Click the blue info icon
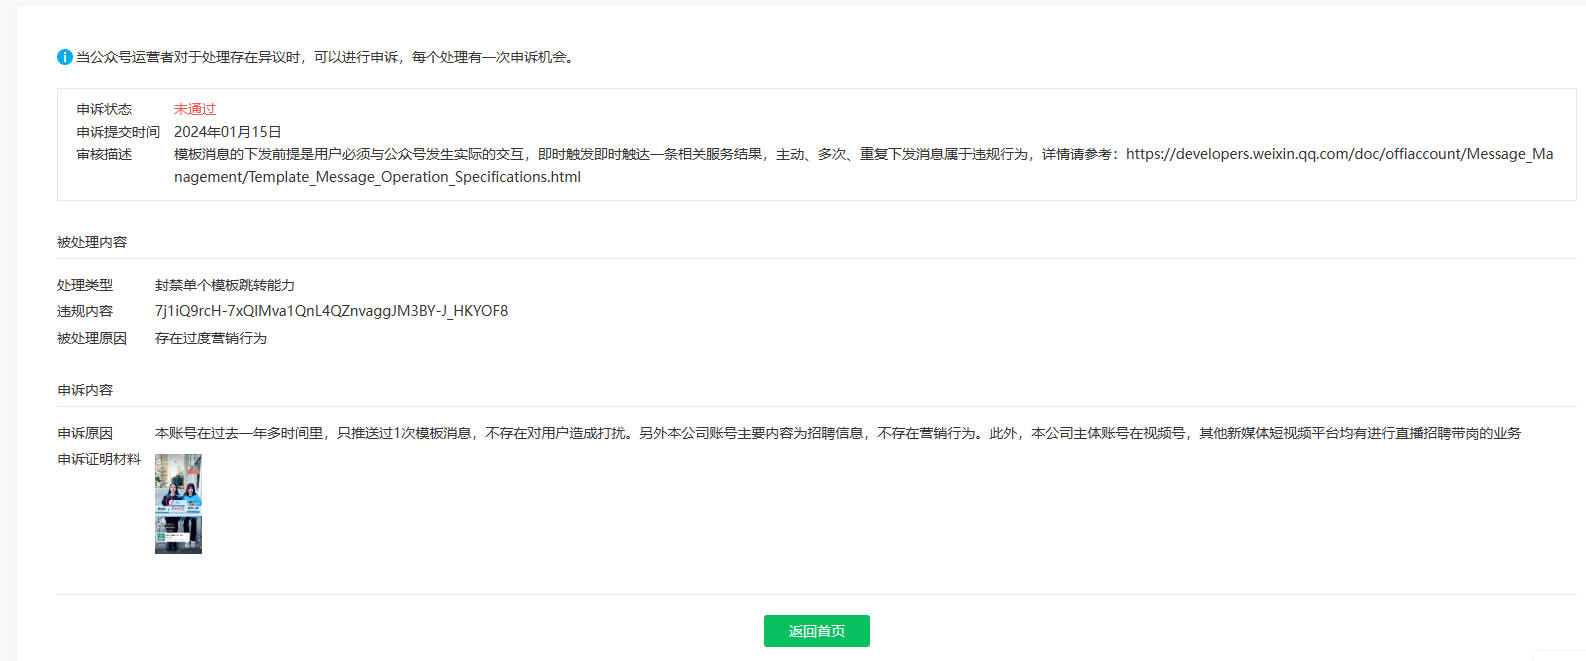Image resolution: width=1586 pixels, height=661 pixels. (65, 57)
